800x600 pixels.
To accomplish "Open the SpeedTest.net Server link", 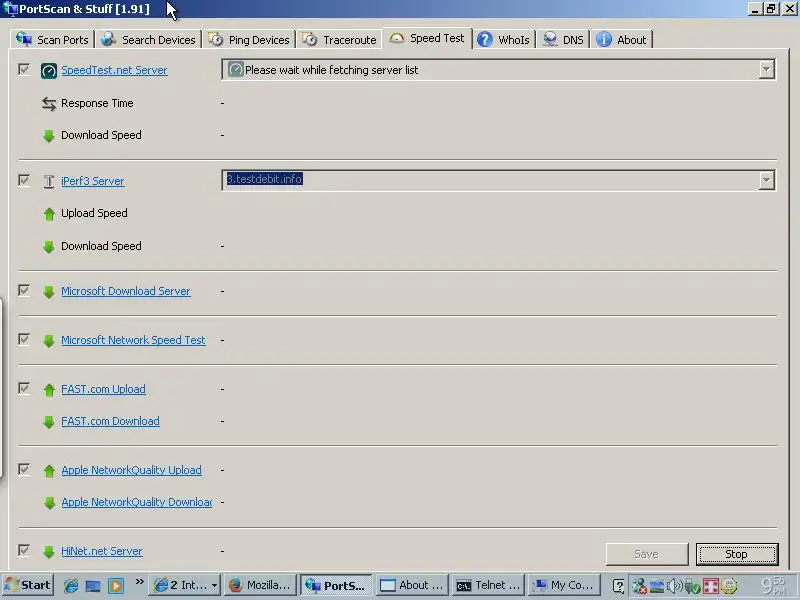I will click(114, 70).
